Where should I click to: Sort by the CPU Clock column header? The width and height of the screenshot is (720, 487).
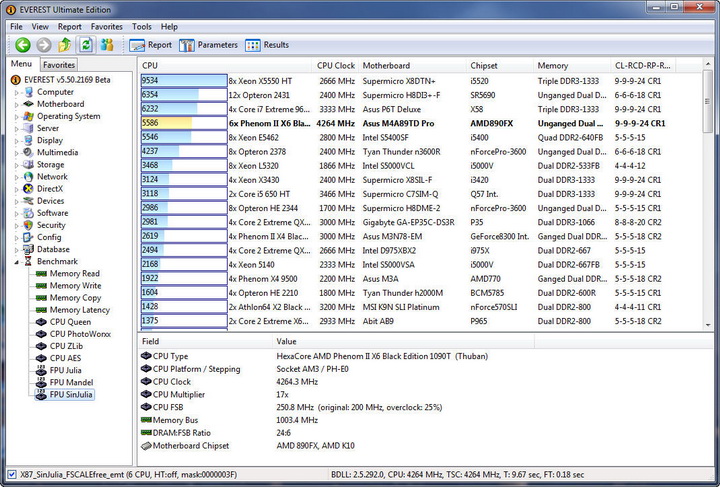336,66
